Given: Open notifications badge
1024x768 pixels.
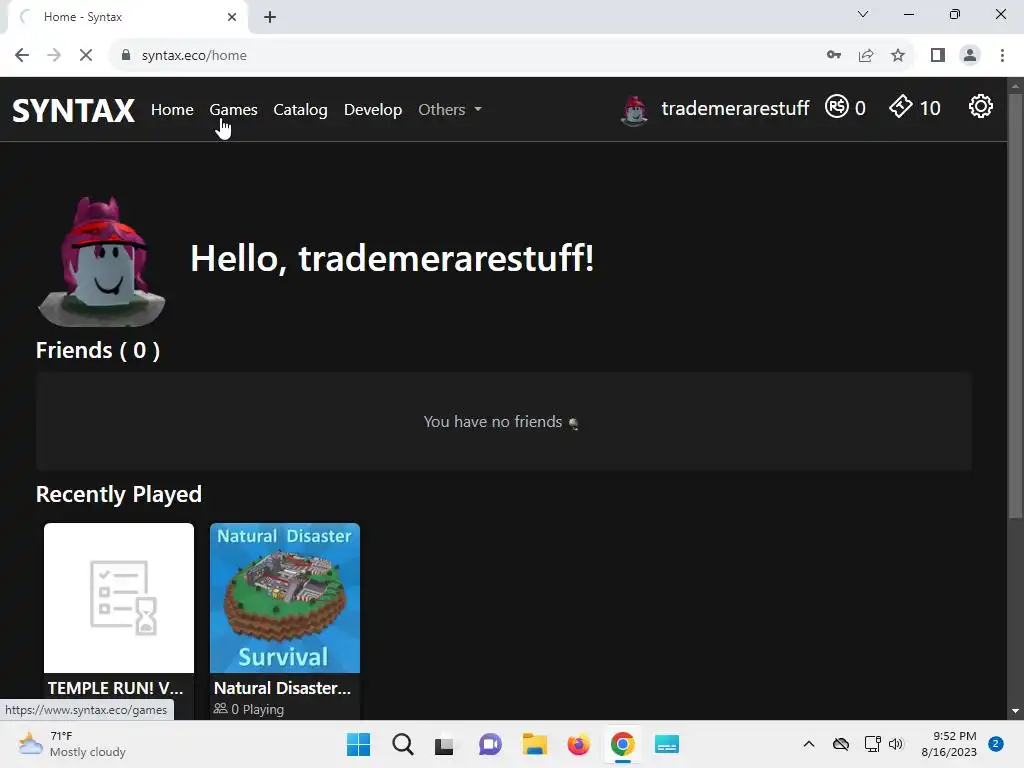Looking at the screenshot, I should pos(996,744).
